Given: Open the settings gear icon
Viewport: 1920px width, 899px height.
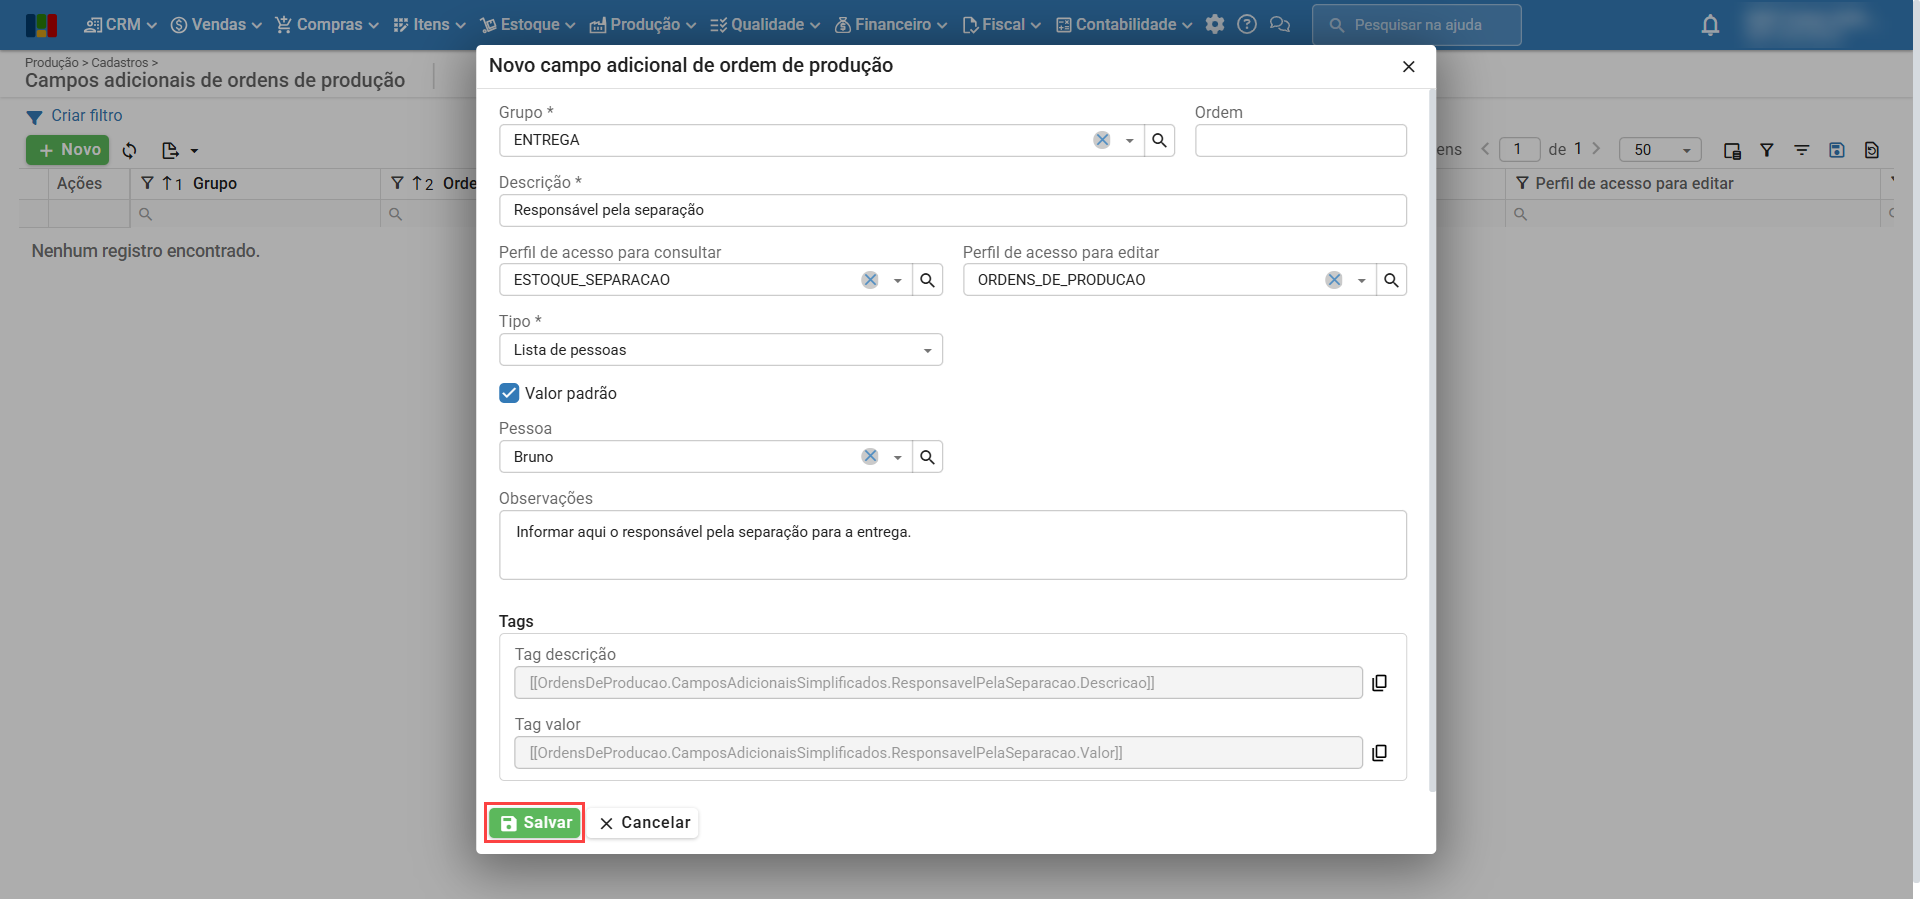Looking at the screenshot, I should coord(1215,25).
